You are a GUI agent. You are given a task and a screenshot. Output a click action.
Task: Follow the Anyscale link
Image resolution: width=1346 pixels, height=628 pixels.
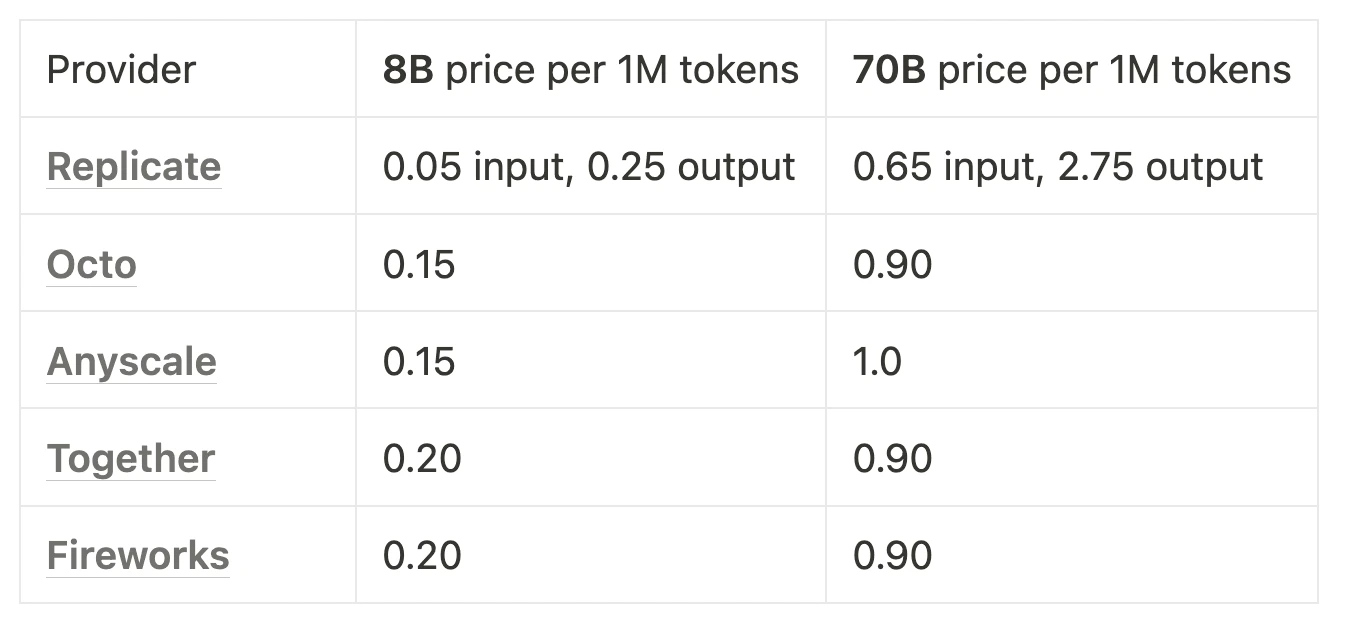pyautogui.click(x=131, y=361)
